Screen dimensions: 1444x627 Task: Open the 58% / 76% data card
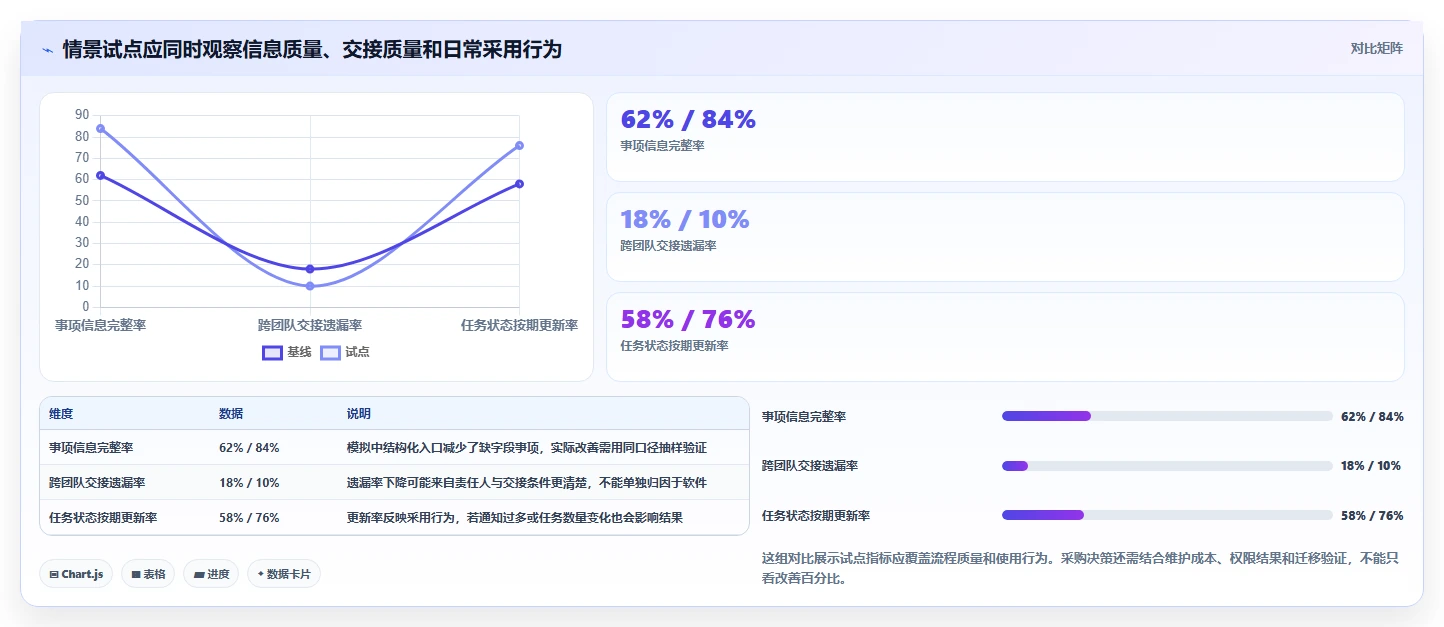pos(1005,337)
